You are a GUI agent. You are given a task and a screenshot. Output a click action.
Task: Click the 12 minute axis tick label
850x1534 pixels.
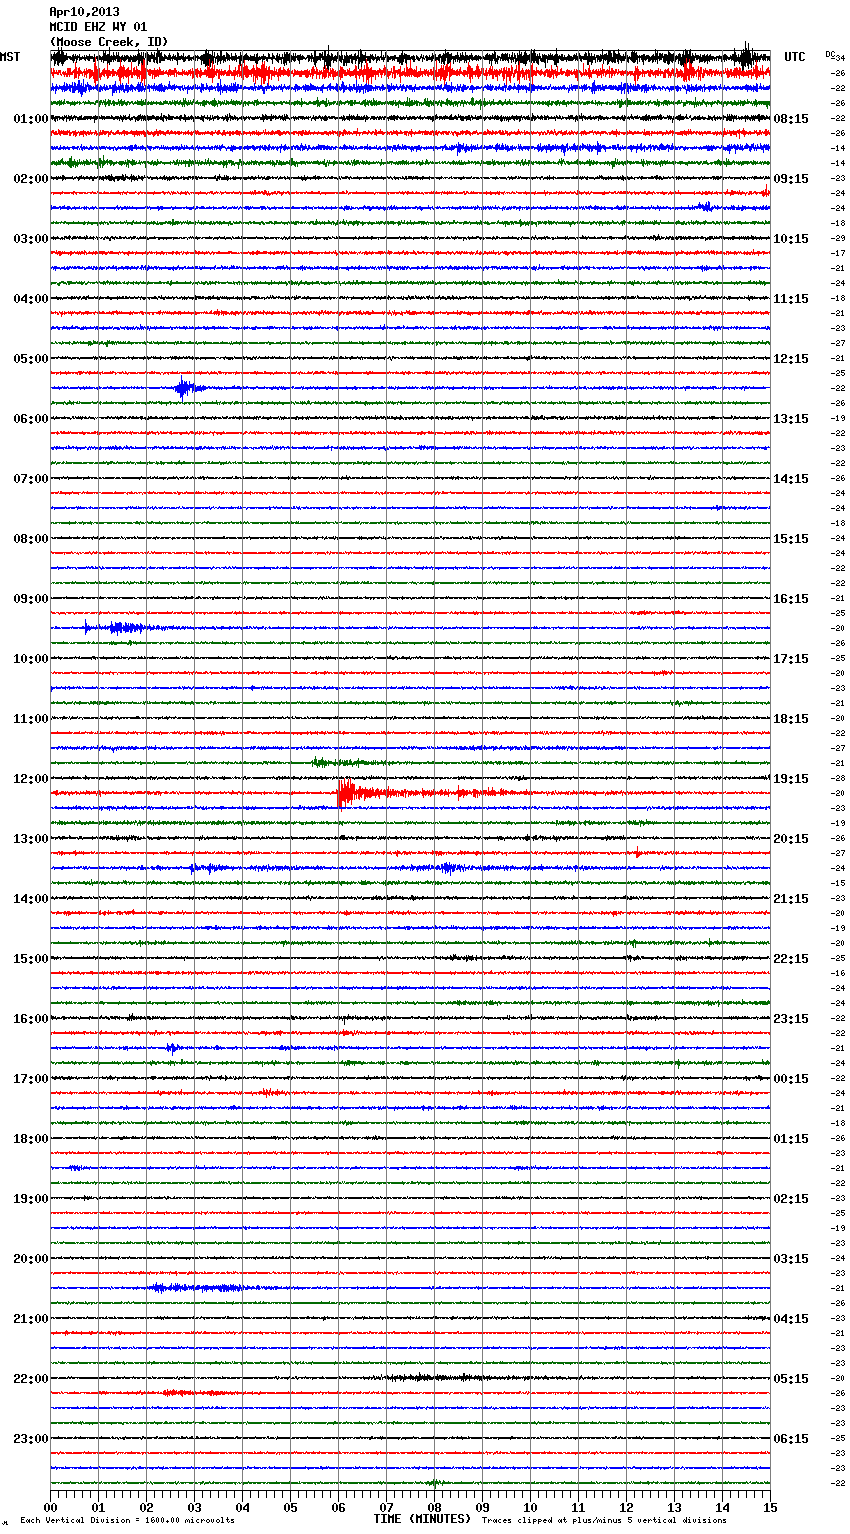tap(626, 1507)
